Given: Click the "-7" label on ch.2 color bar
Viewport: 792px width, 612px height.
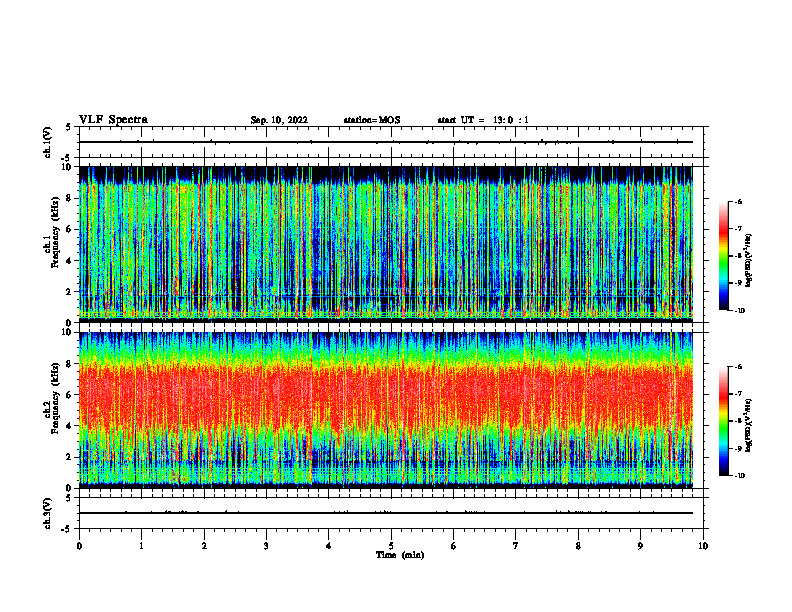Looking at the screenshot, I should (x=738, y=394).
